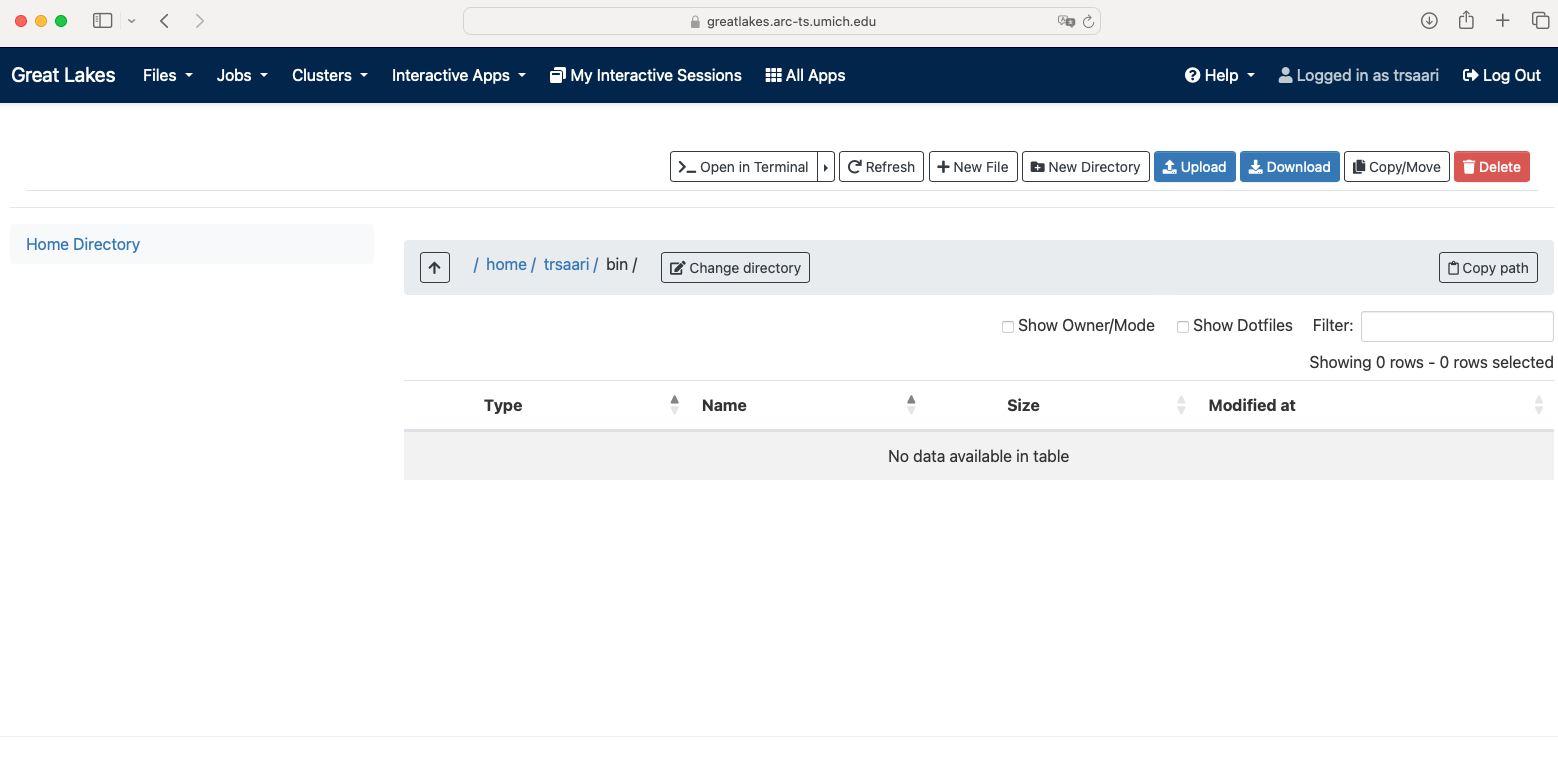Screen dimensions: 1558x759
Task: Open the Open in Terminal arrow dropdown
Action: point(826,167)
